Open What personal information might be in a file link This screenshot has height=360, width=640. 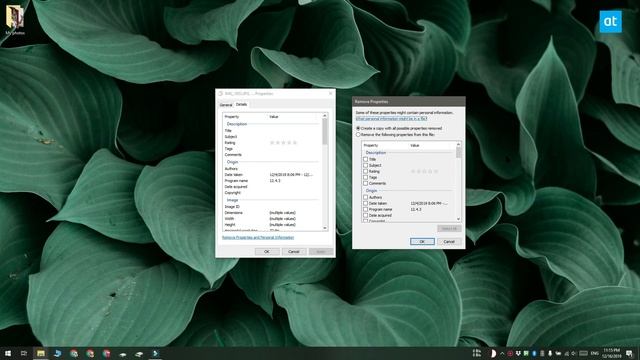[391, 118]
